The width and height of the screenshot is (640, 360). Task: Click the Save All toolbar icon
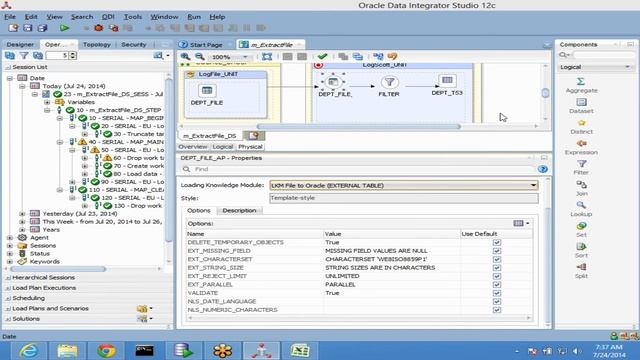click(x=42, y=28)
